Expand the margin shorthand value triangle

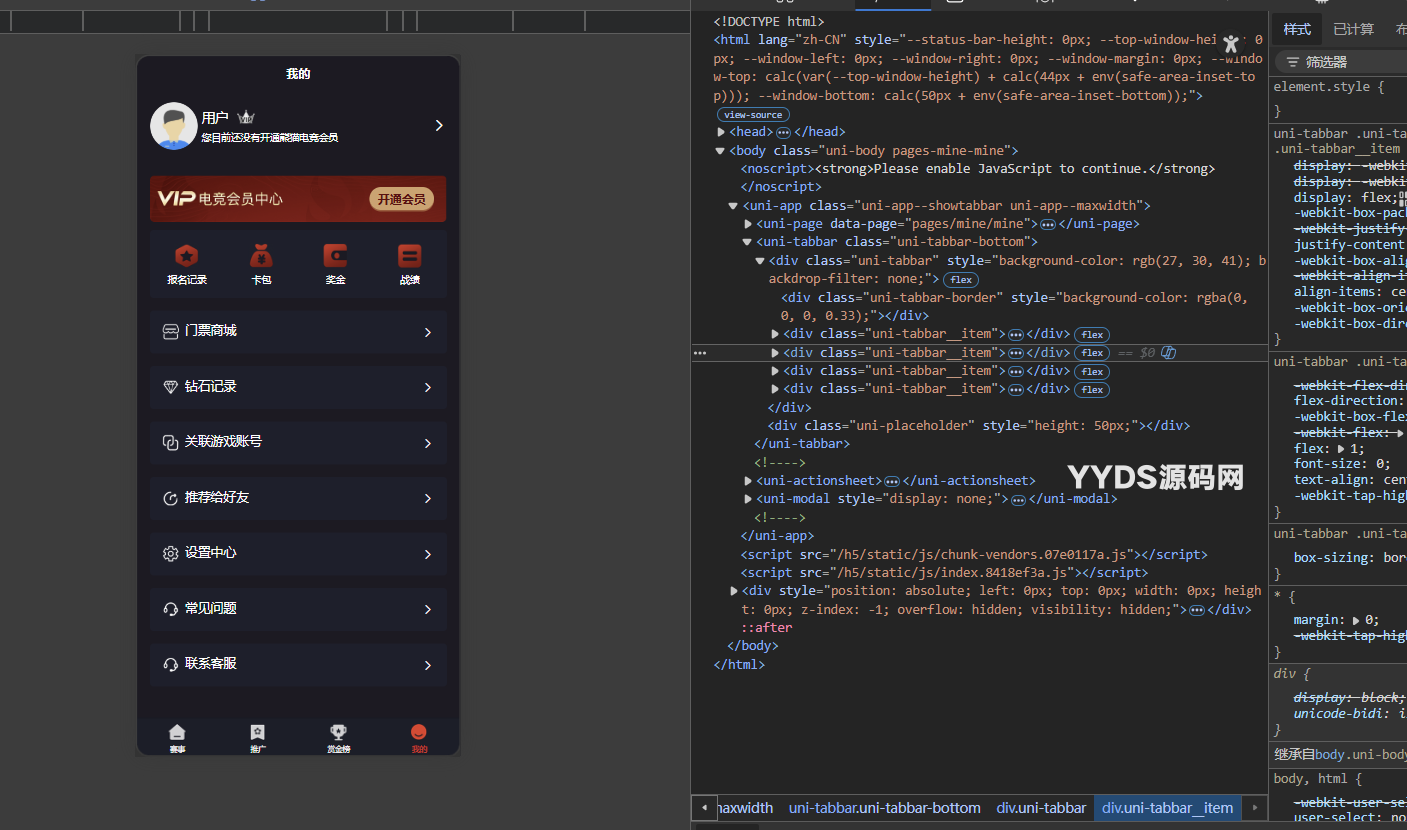coord(1356,620)
